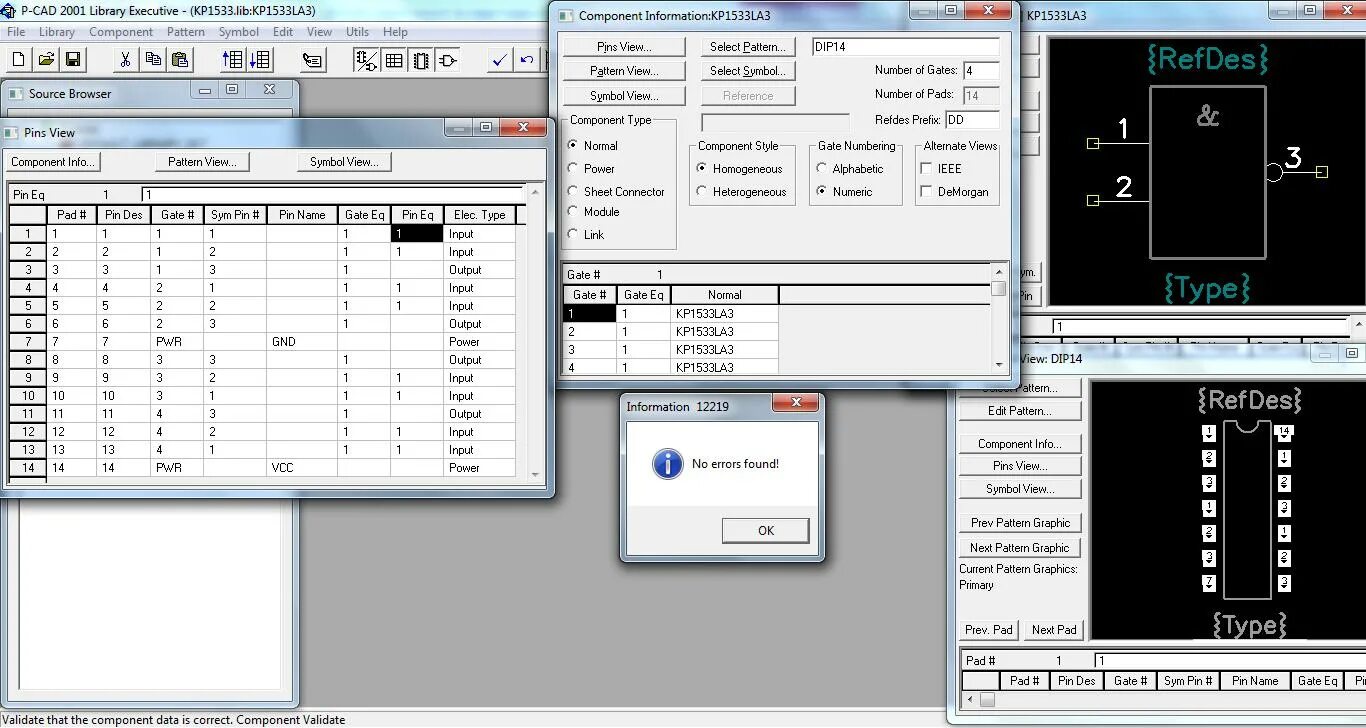Open the Symbol menu
The width and height of the screenshot is (1366, 728).
(239, 32)
